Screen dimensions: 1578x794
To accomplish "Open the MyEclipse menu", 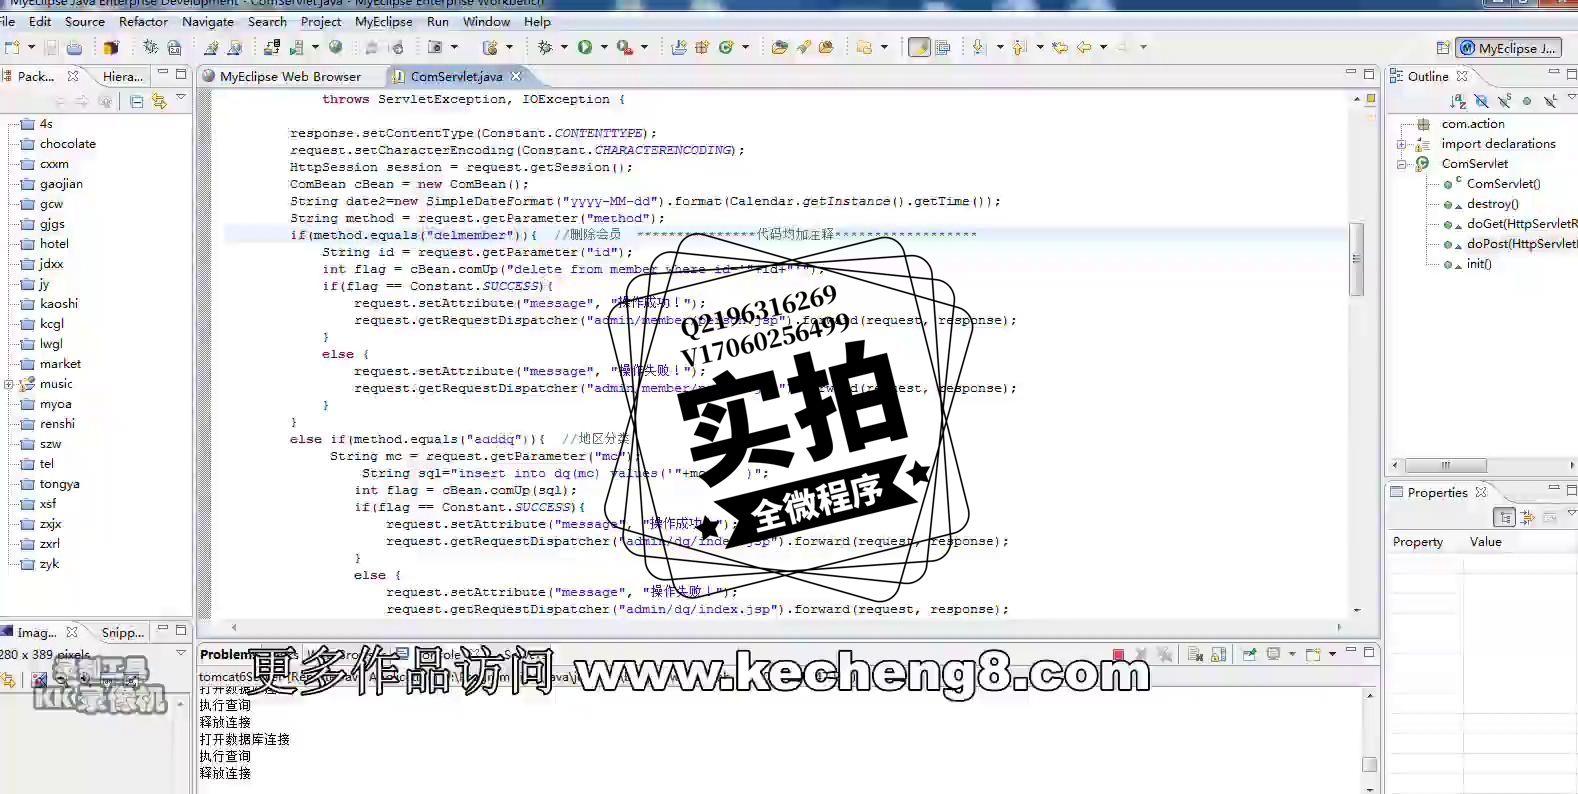I will (x=384, y=21).
